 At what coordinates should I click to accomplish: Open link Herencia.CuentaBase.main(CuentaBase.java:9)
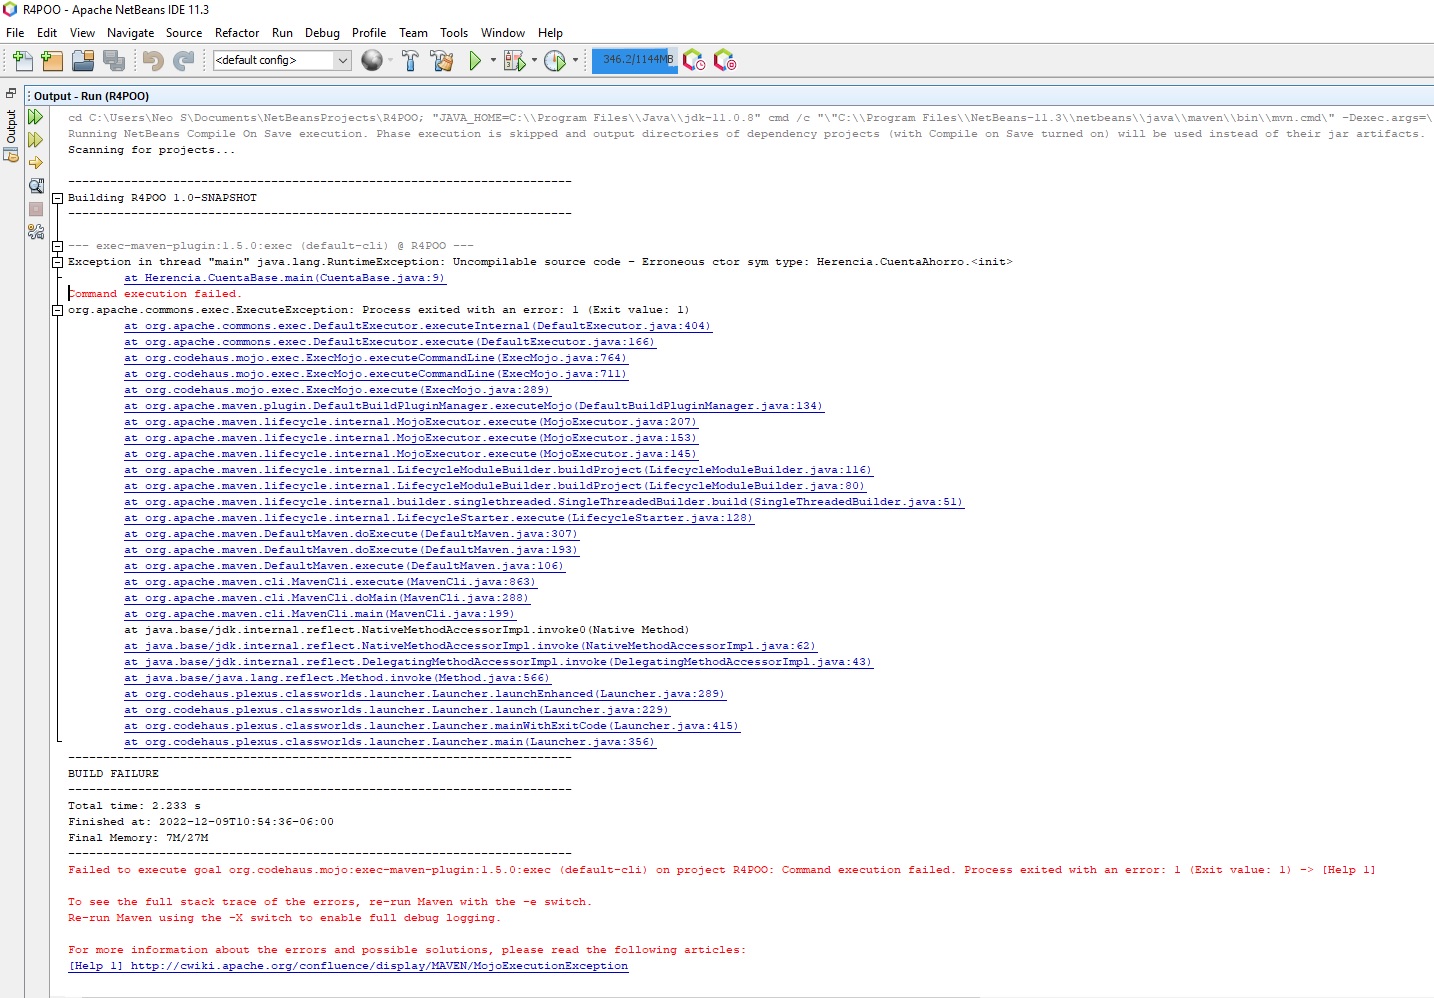[x=285, y=278]
